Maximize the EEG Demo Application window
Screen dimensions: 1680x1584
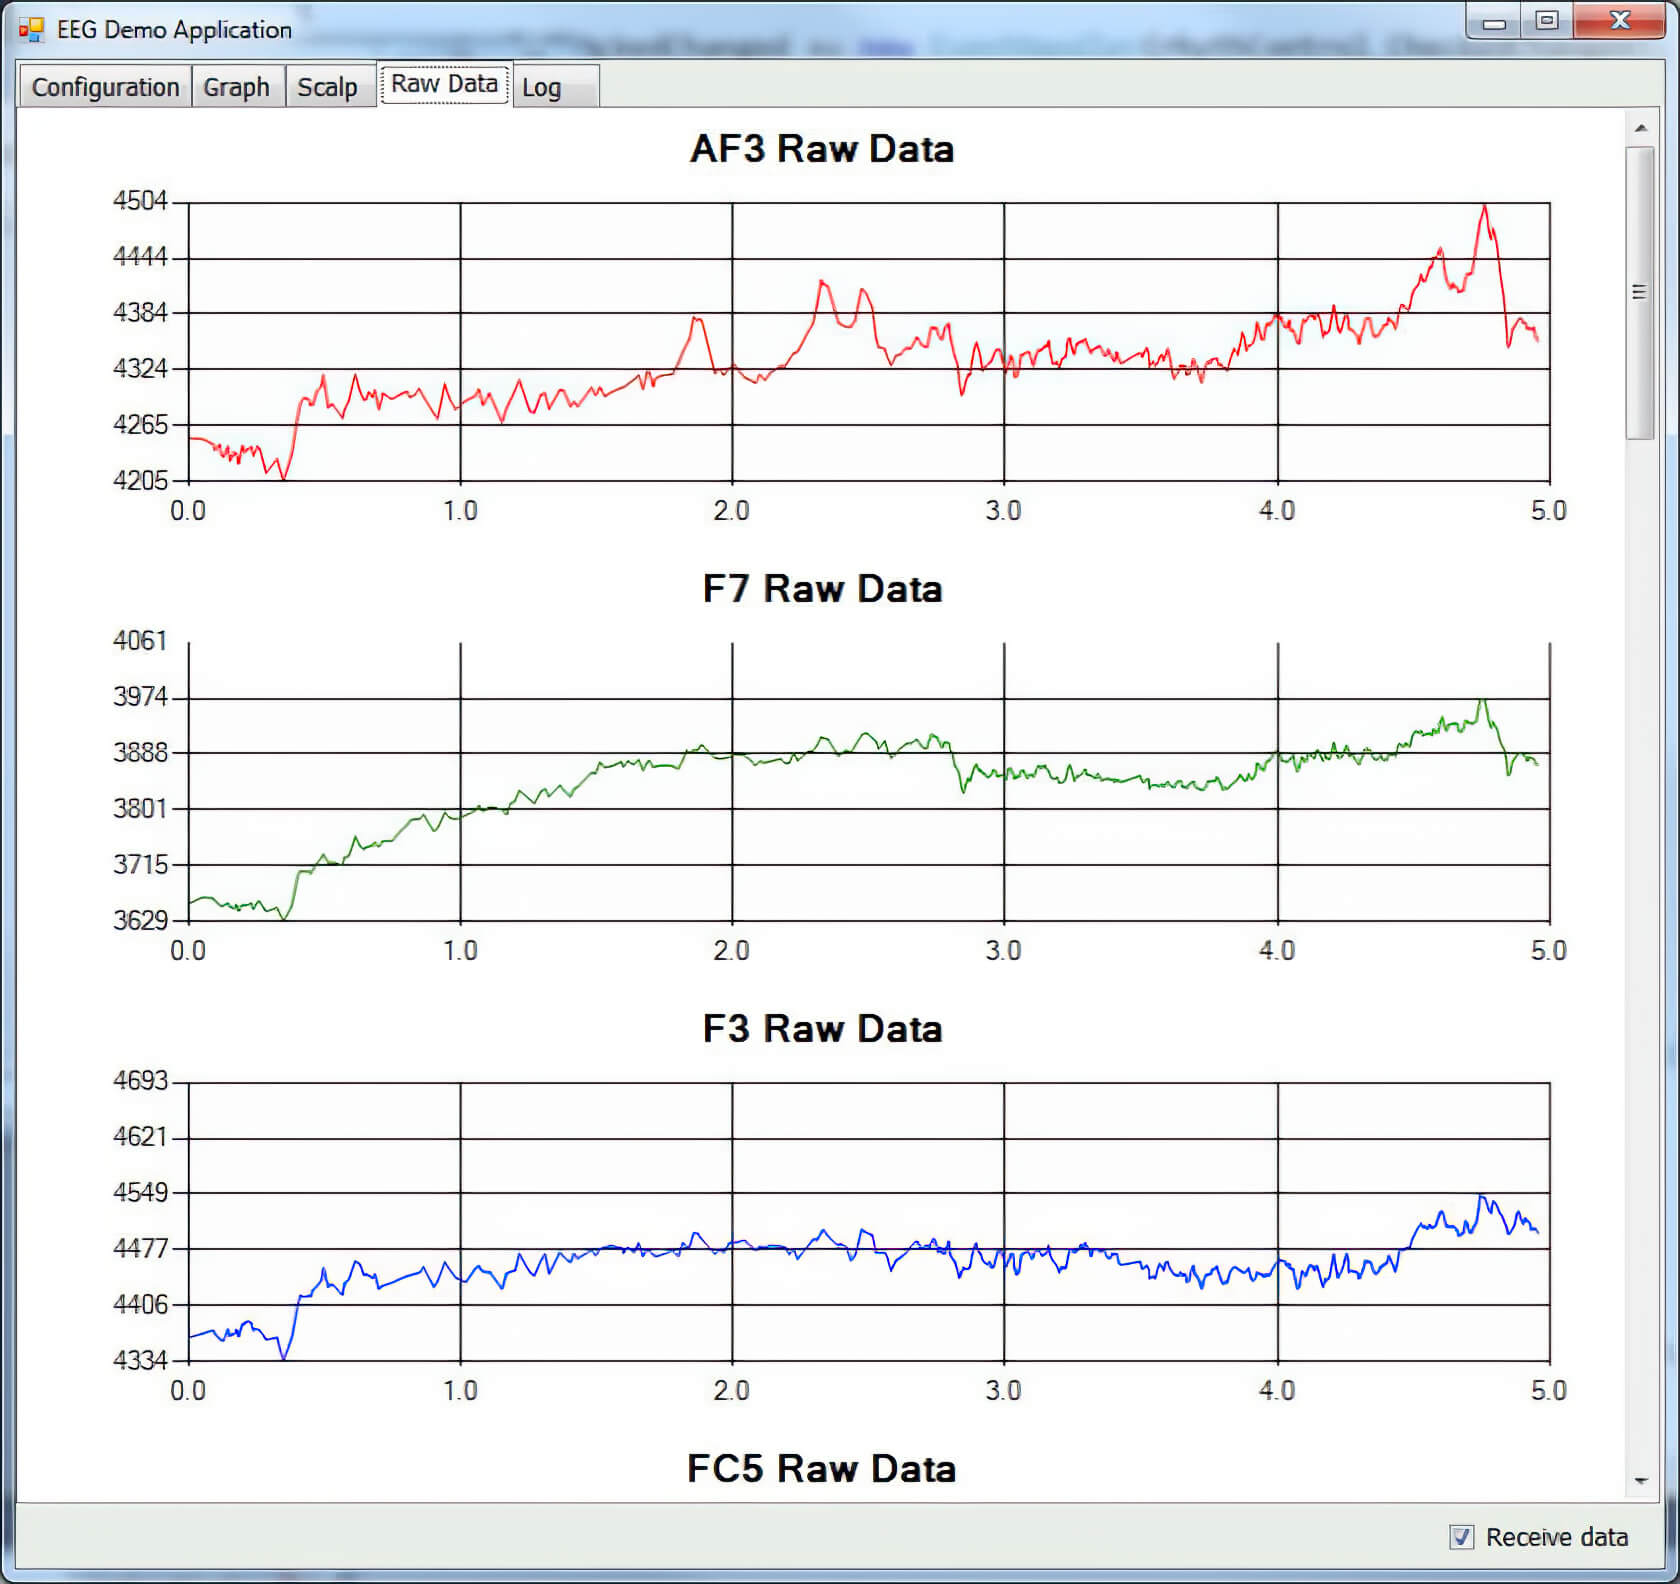[1546, 22]
